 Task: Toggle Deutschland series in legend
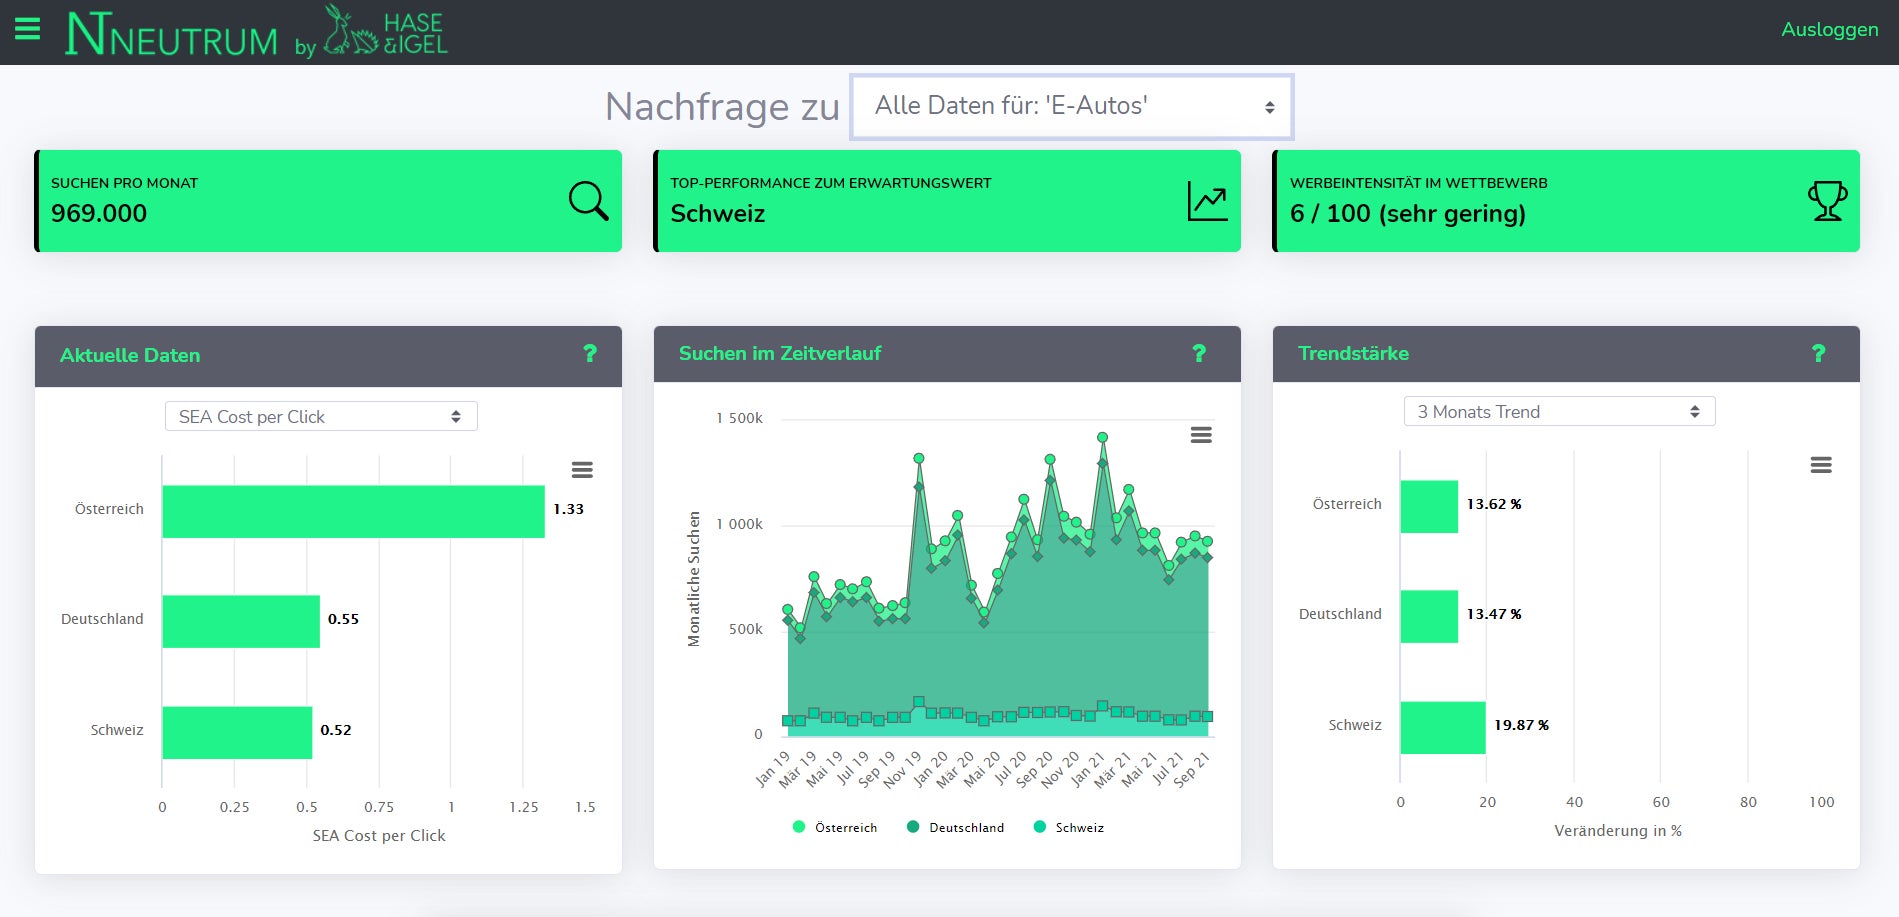[x=955, y=827]
